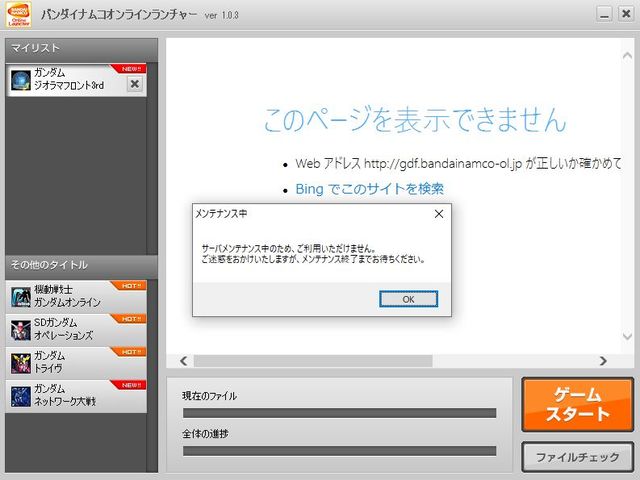This screenshot has width=640, height=480.
Task: Click the NEW badge on ジオラマフロント3rd
Action: pyautogui.click(x=130, y=69)
